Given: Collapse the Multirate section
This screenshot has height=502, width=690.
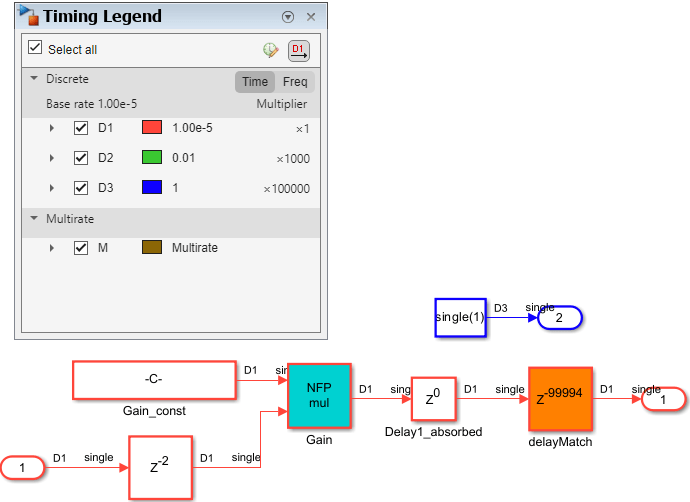Looking at the screenshot, I should coord(34,217).
